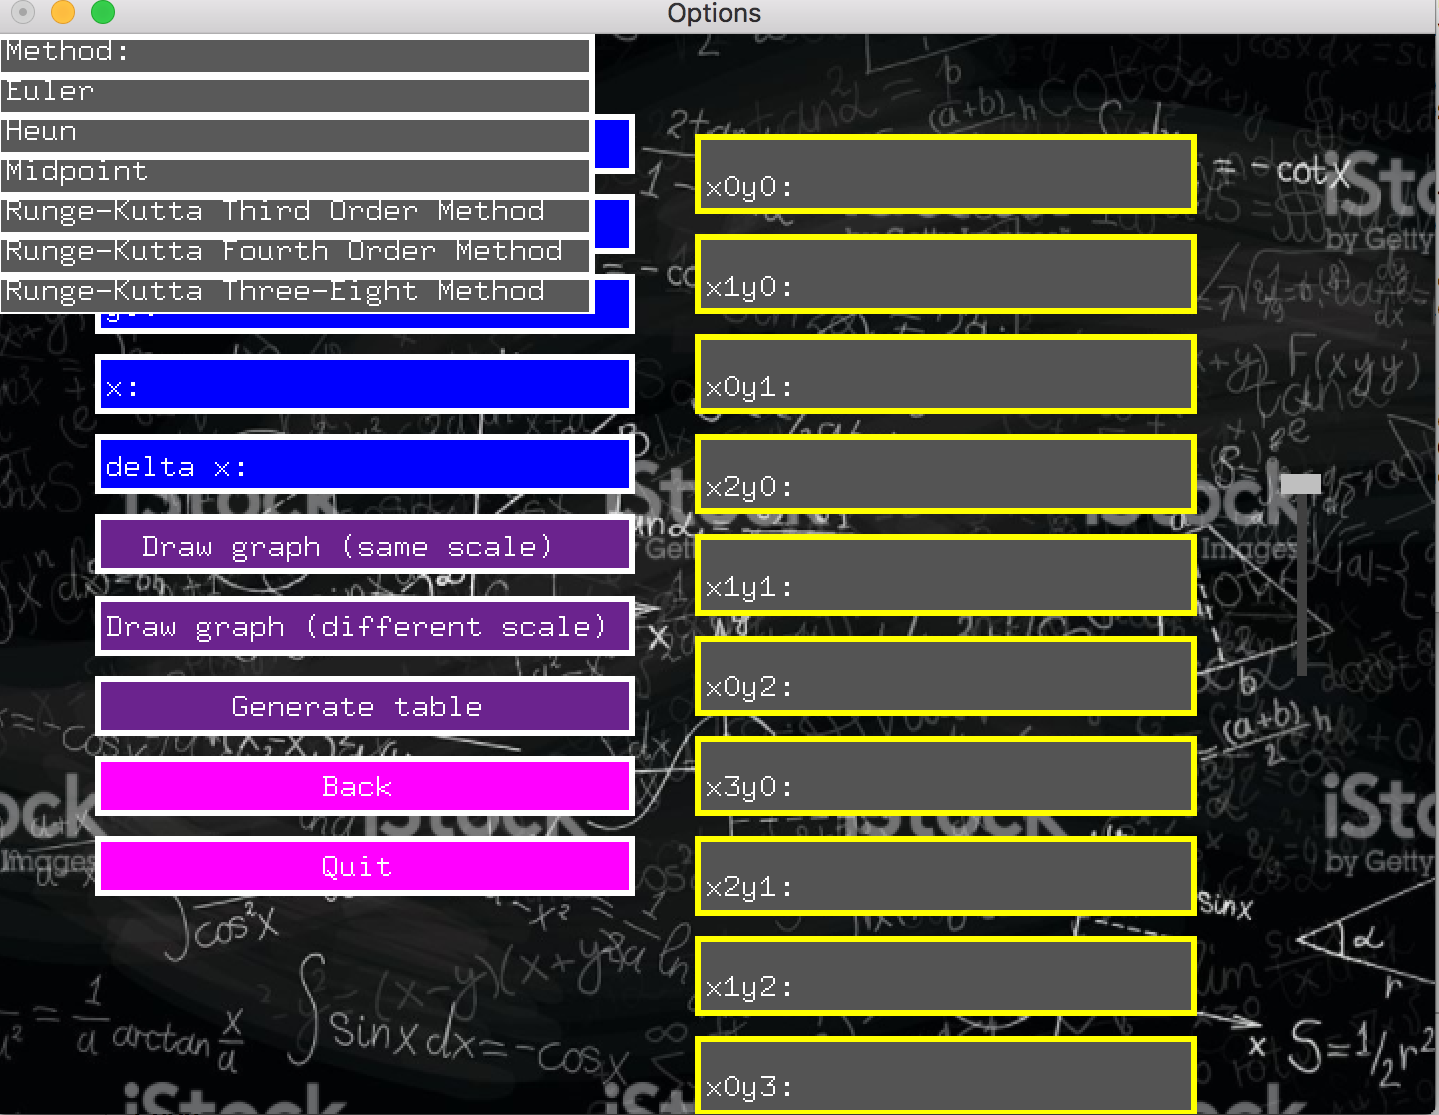This screenshot has height=1115, width=1439.
Task: Pick the Midpoint method option
Action: point(296,174)
